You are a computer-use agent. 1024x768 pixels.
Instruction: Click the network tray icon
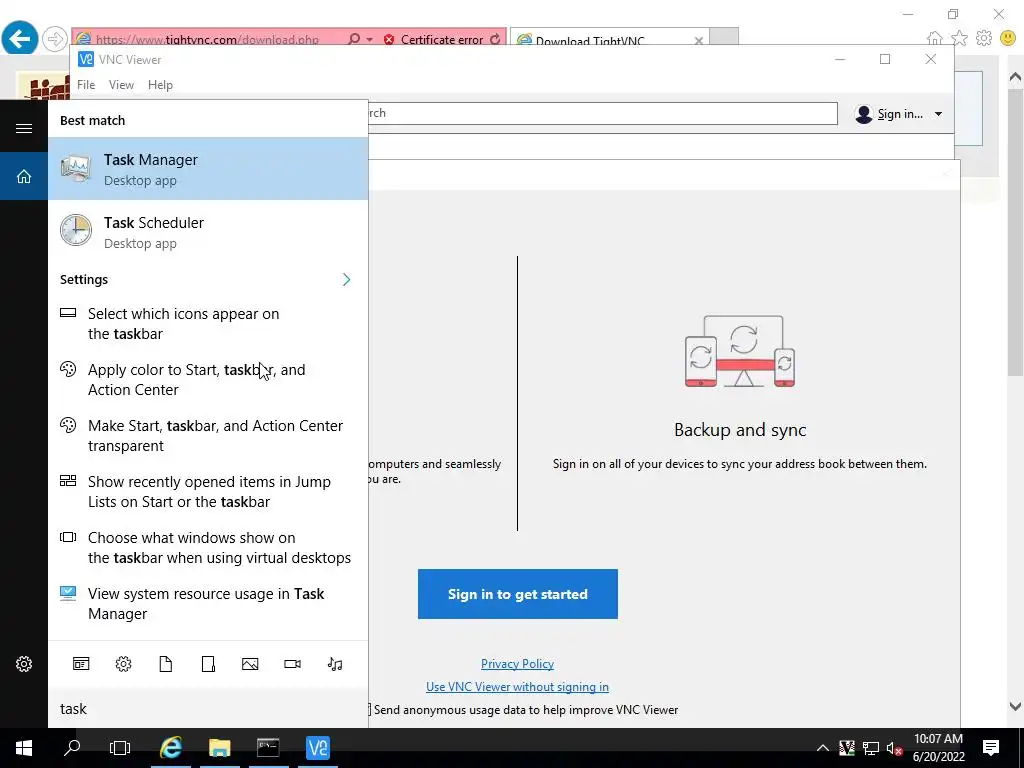(871, 748)
